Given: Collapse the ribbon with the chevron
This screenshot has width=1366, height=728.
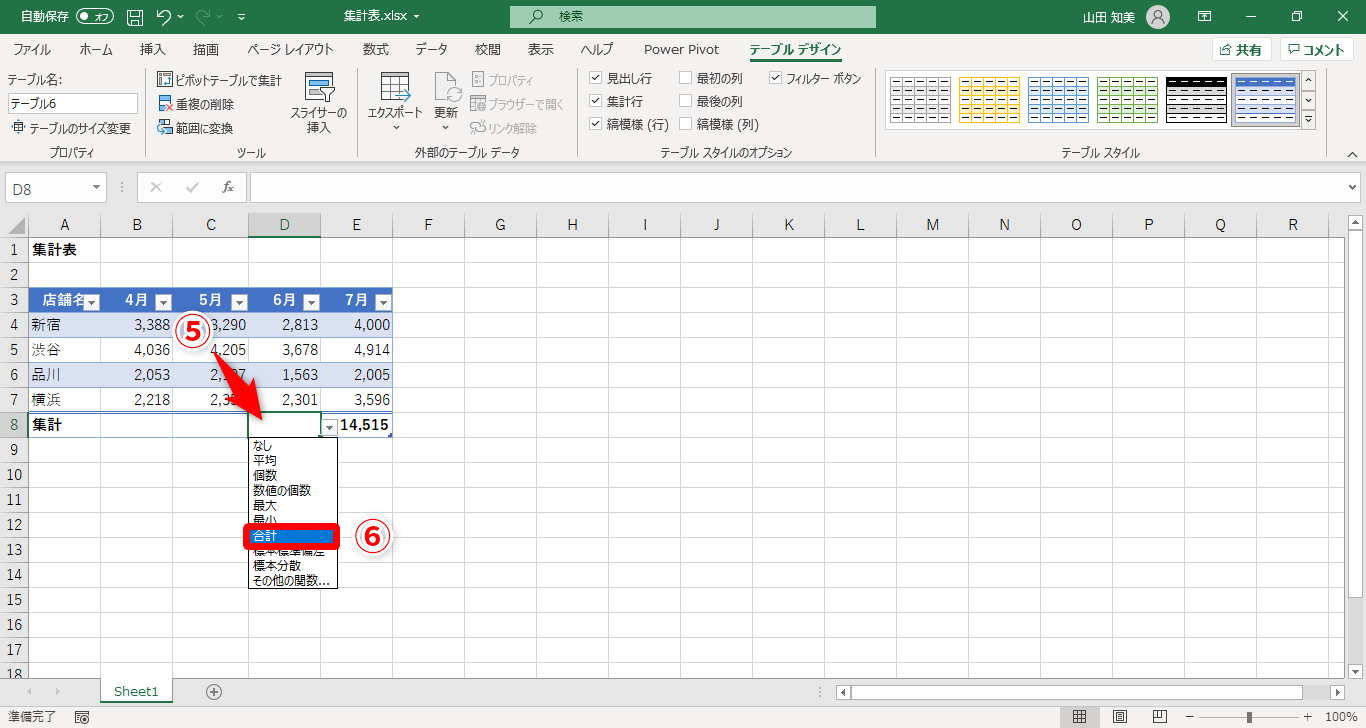Looking at the screenshot, I should [1352, 153].
